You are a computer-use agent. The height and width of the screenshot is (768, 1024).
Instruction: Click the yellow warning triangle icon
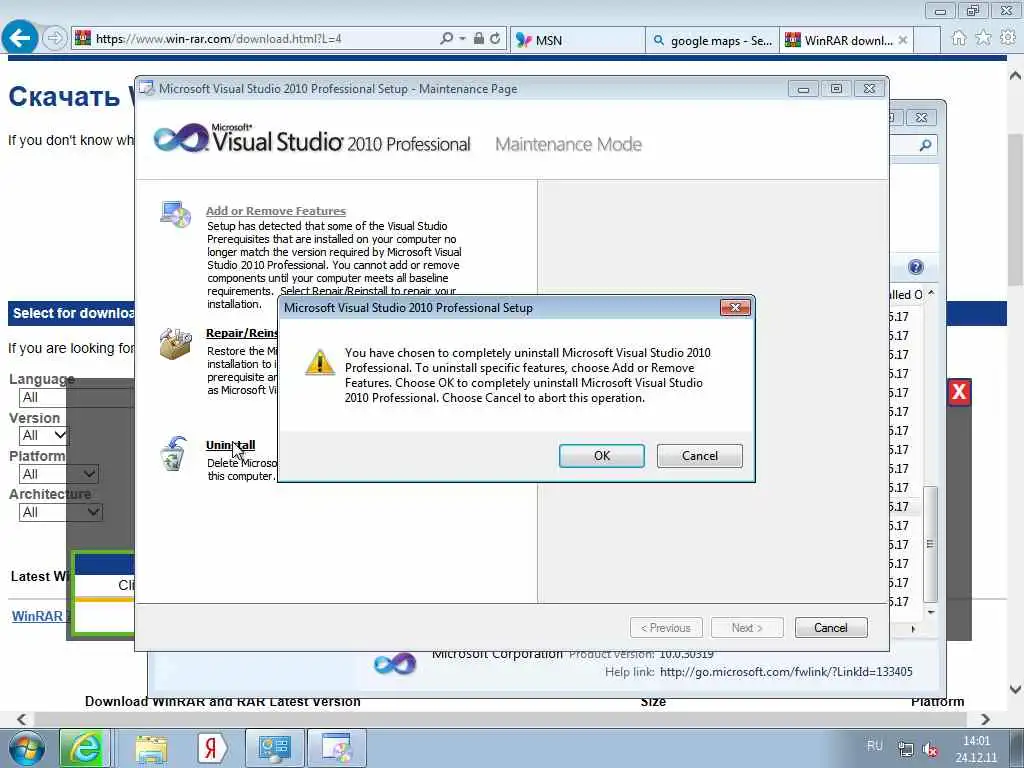[320, 362]
